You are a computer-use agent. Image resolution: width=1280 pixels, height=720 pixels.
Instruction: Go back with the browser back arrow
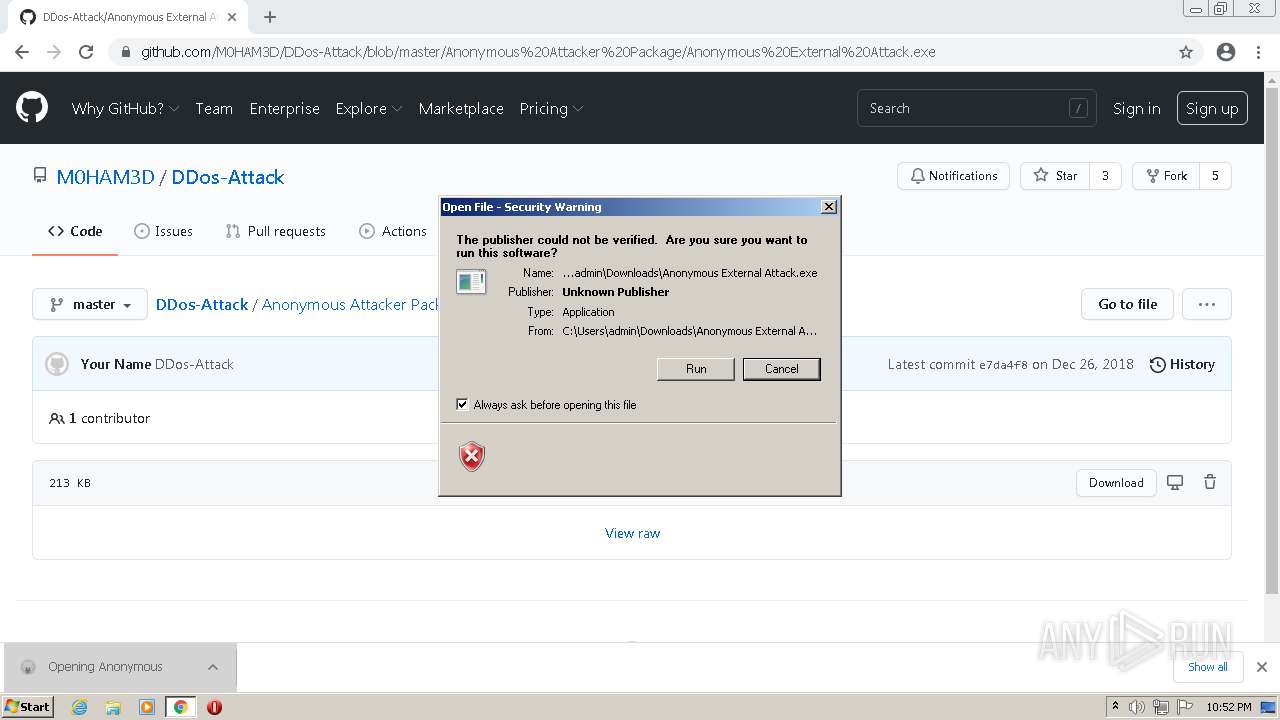[22, 52]
